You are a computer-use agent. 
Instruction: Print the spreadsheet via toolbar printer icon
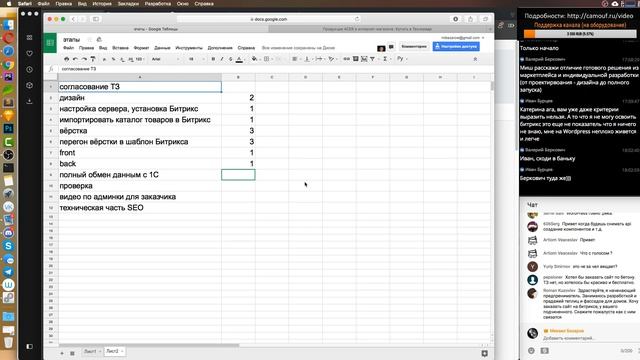(67, 59)
